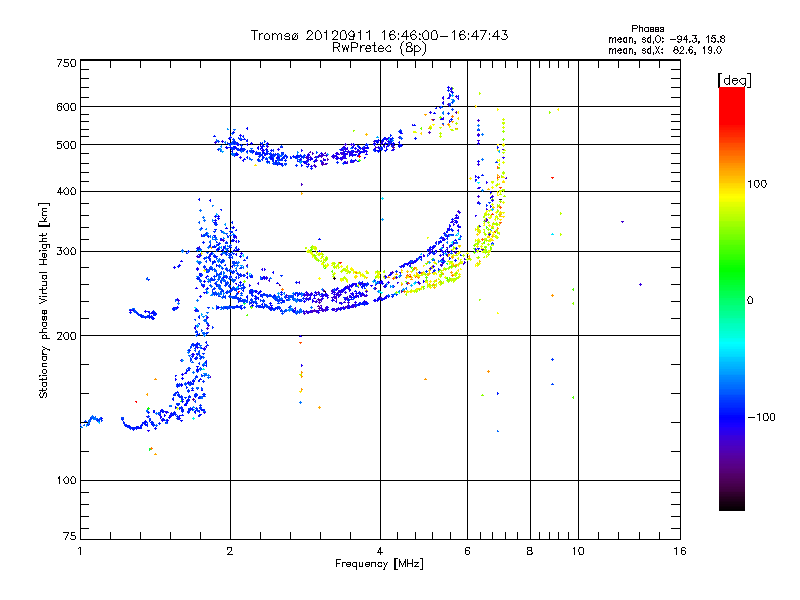The height and width of the screenshot is (600, 800).
Task: Click y-axis label 100
Action: (x=67, y=481)
